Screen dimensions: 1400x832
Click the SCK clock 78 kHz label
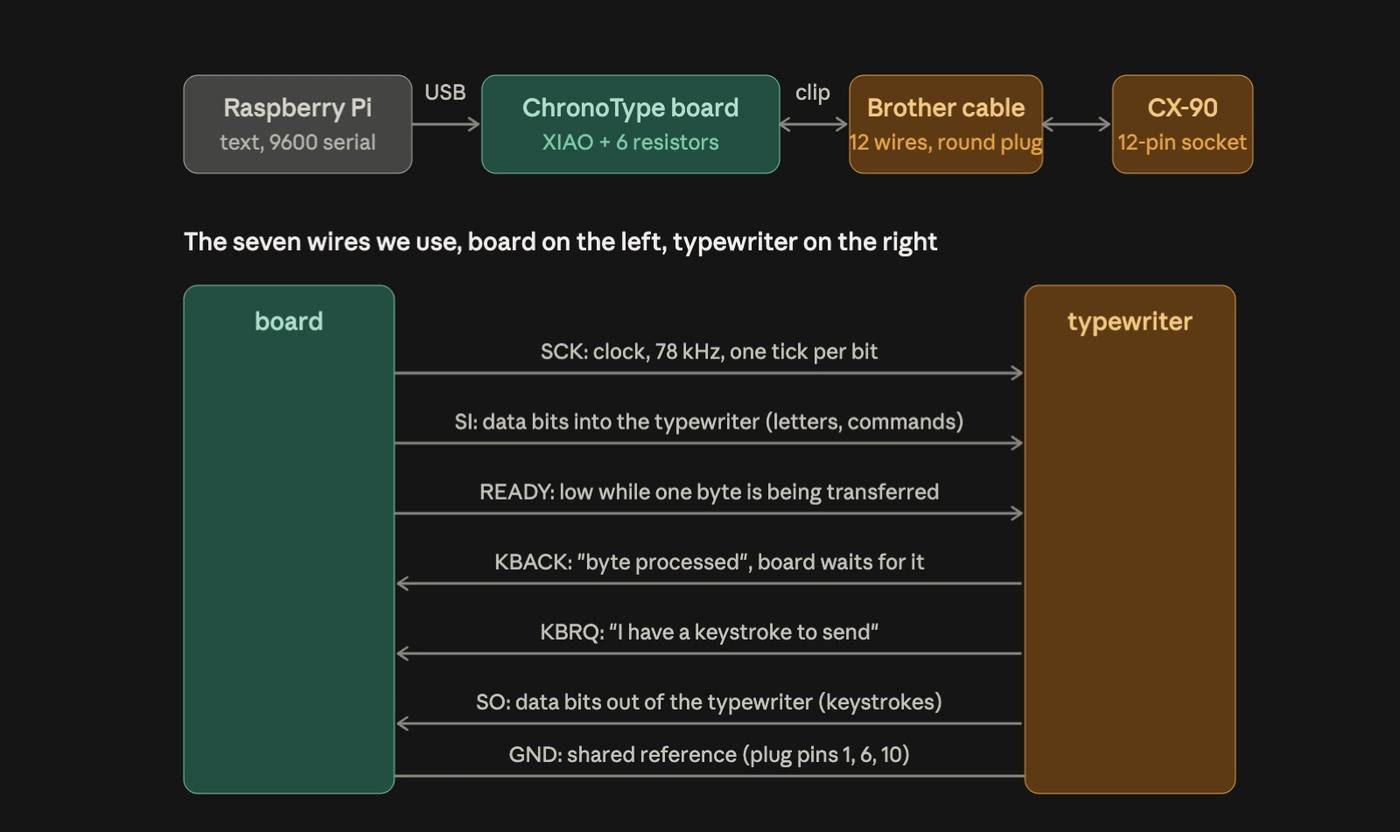(709, 352)
